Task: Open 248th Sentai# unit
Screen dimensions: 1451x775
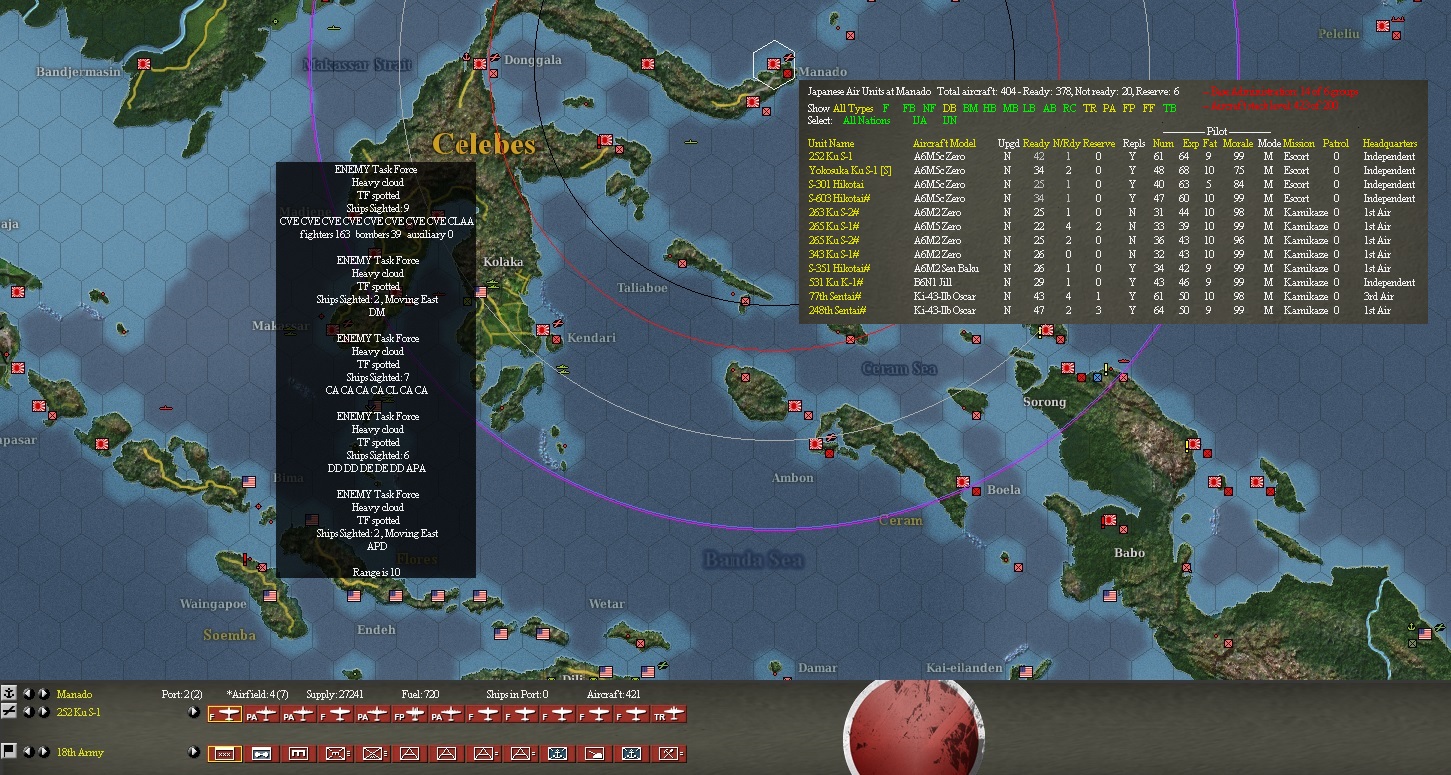Action: (x=837, y=311)
